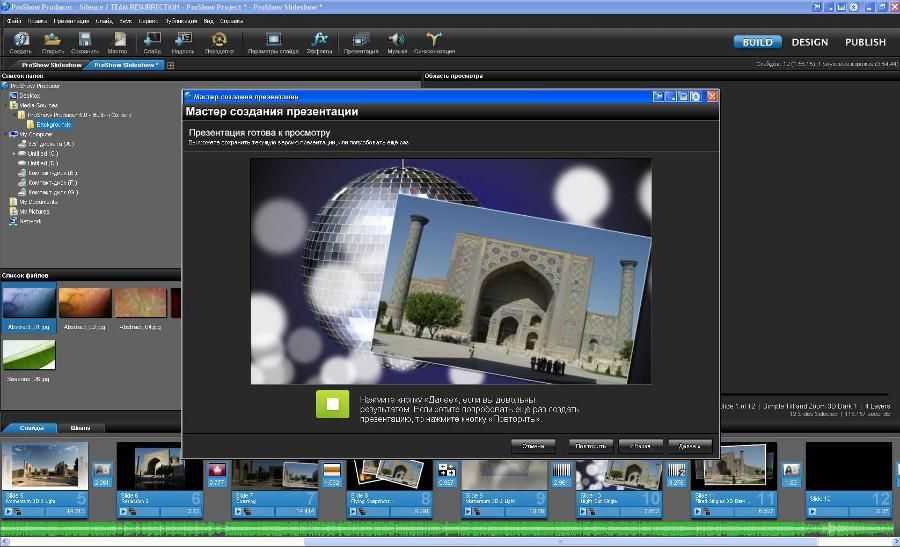Click the Отмена (Cancel) button in wizard

pyautogui.click(x=533, y=446)
